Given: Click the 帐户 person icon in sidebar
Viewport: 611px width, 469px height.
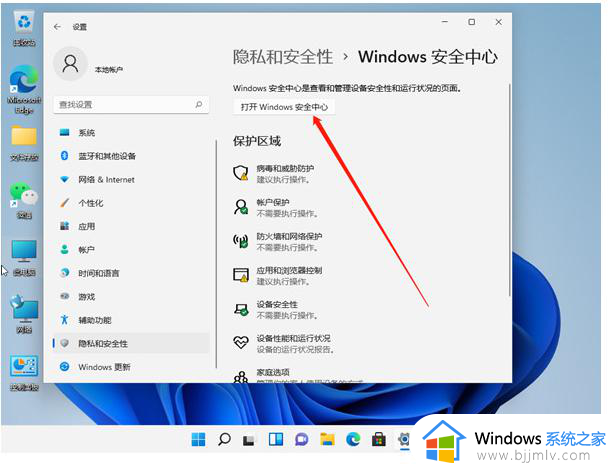Looking at the screenshot, I should click(x=65, y=249).
